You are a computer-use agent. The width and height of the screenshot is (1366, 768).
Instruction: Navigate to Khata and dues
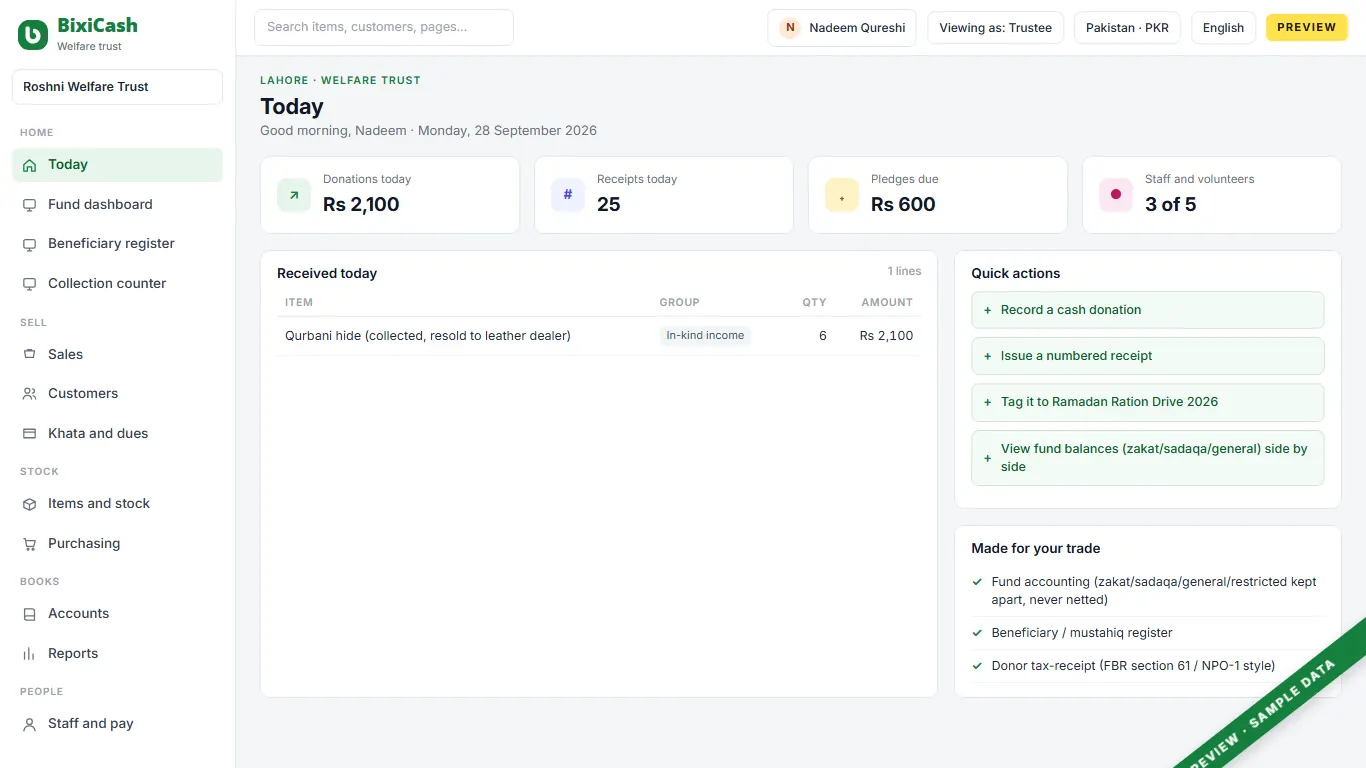coord(117,434)
